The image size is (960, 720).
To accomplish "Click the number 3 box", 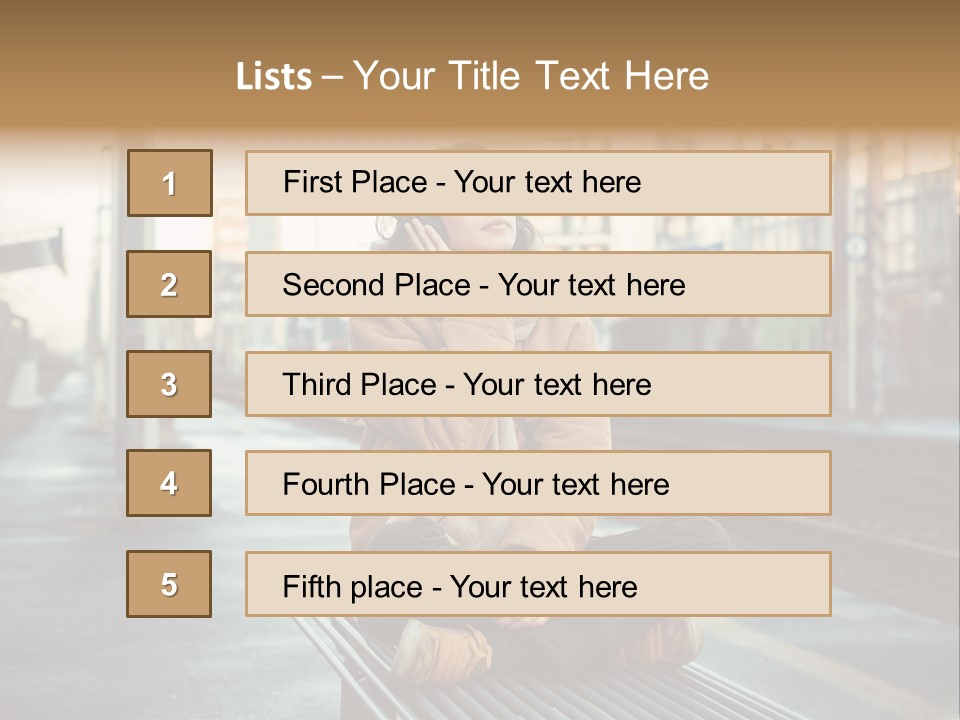I will pos(169,384).
